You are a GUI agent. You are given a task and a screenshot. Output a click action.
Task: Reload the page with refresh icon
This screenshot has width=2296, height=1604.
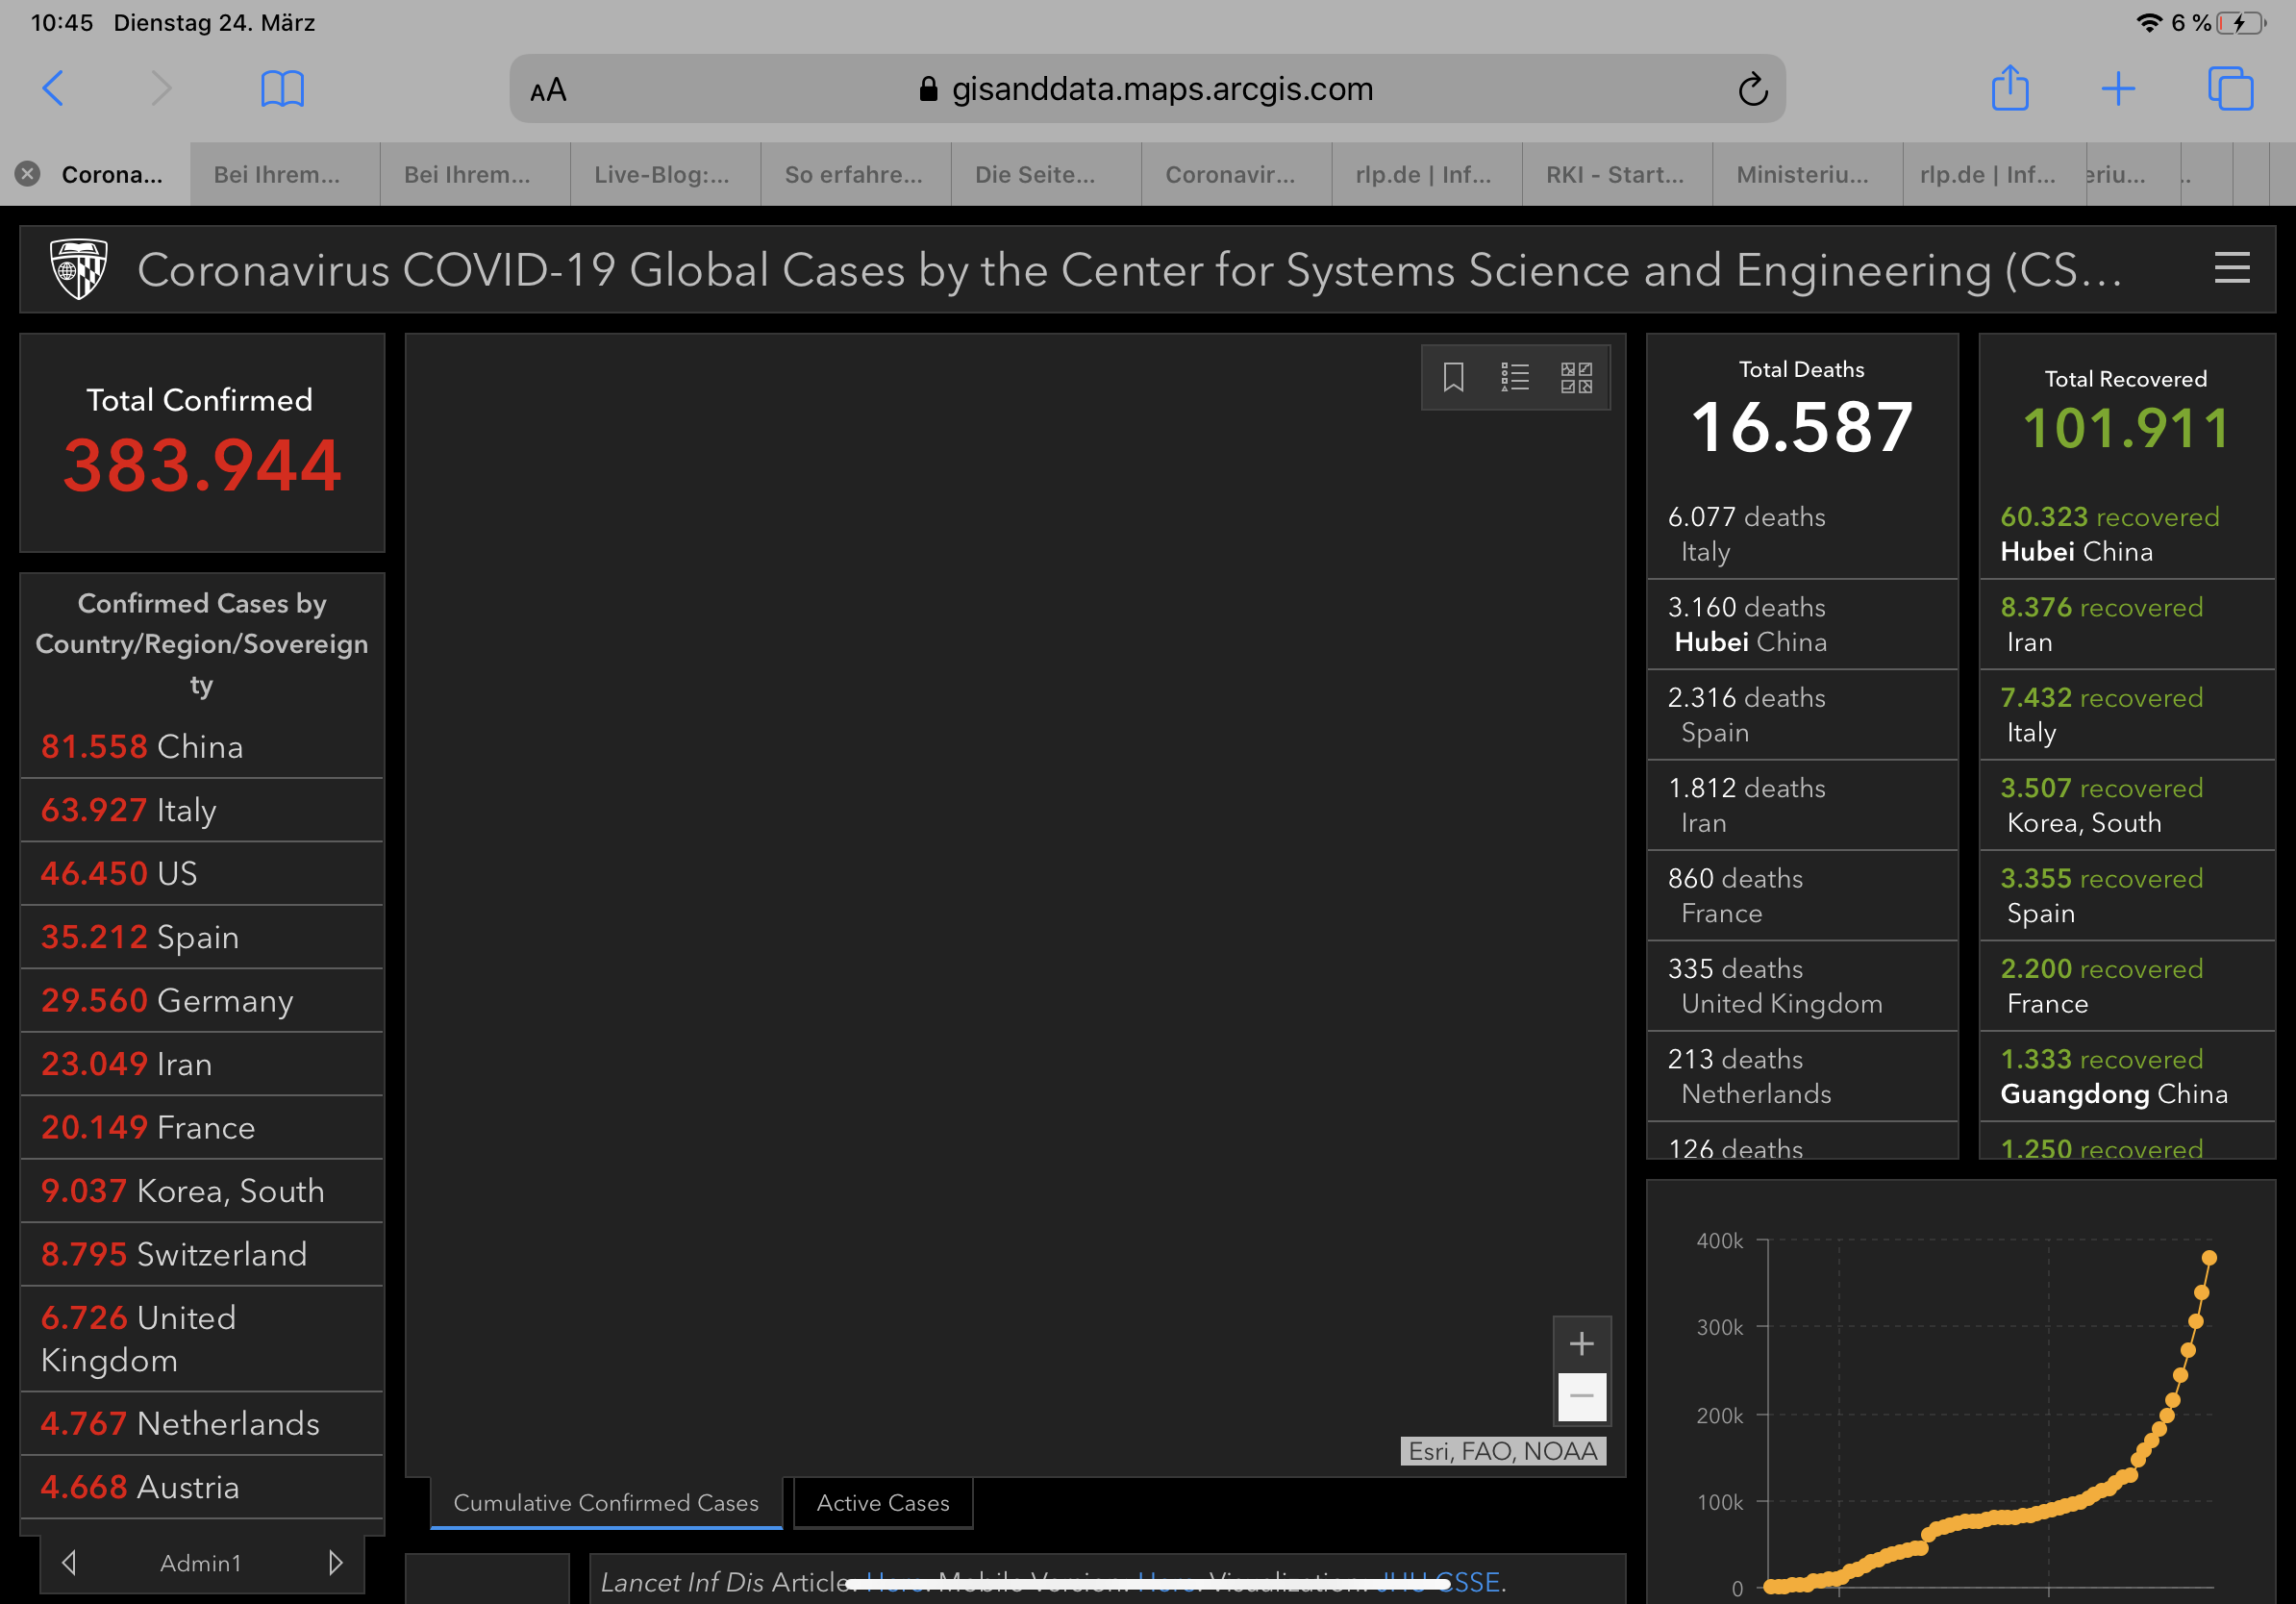coord(1752,89)
